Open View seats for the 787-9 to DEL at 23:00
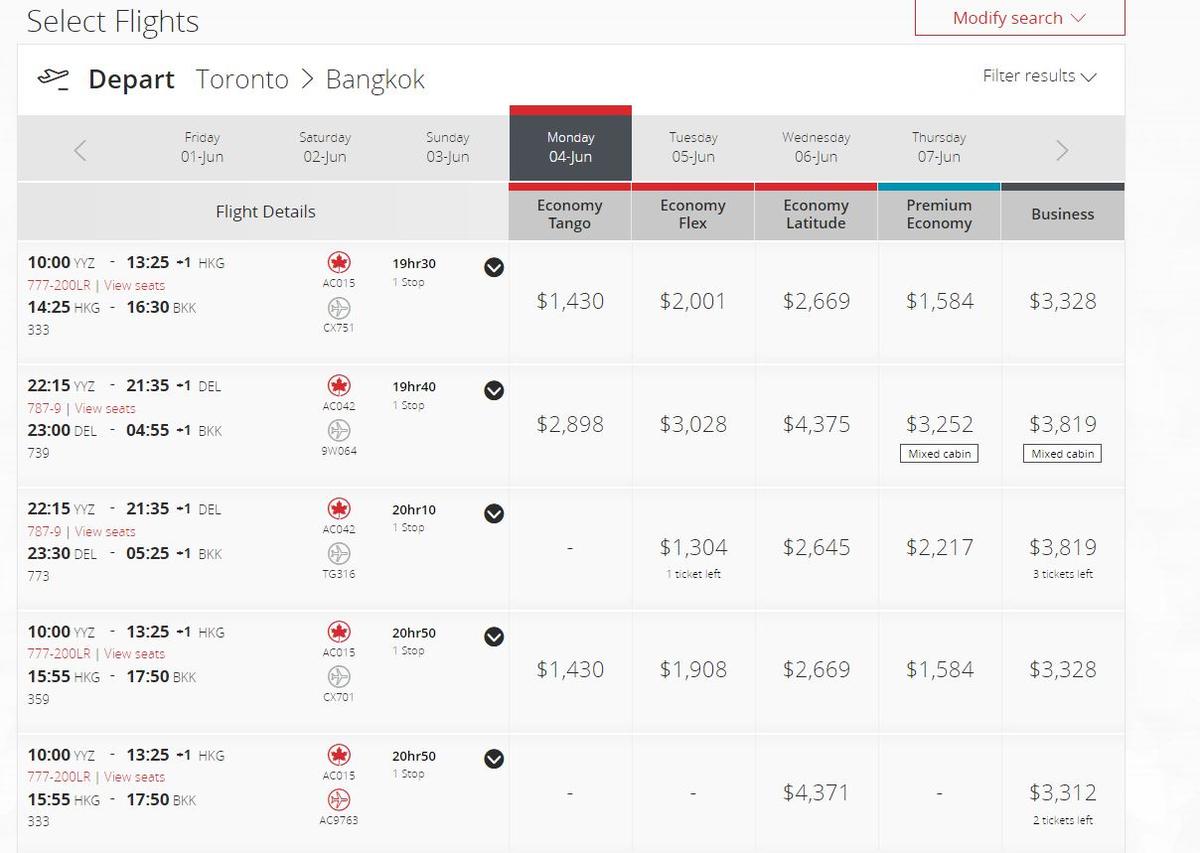The width and height of the screenshot is (1200, 853). tap(105, 408)
